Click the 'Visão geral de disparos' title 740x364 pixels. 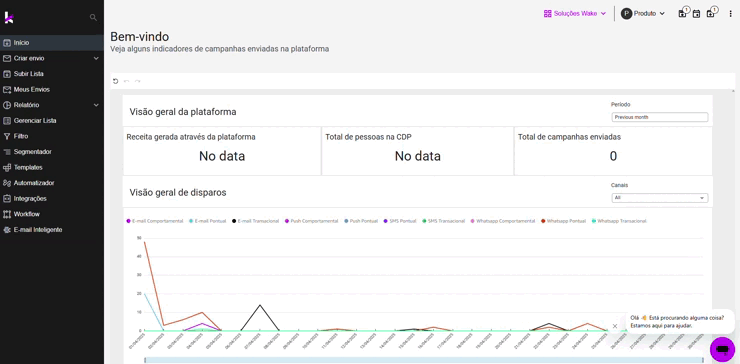point(178,193)
